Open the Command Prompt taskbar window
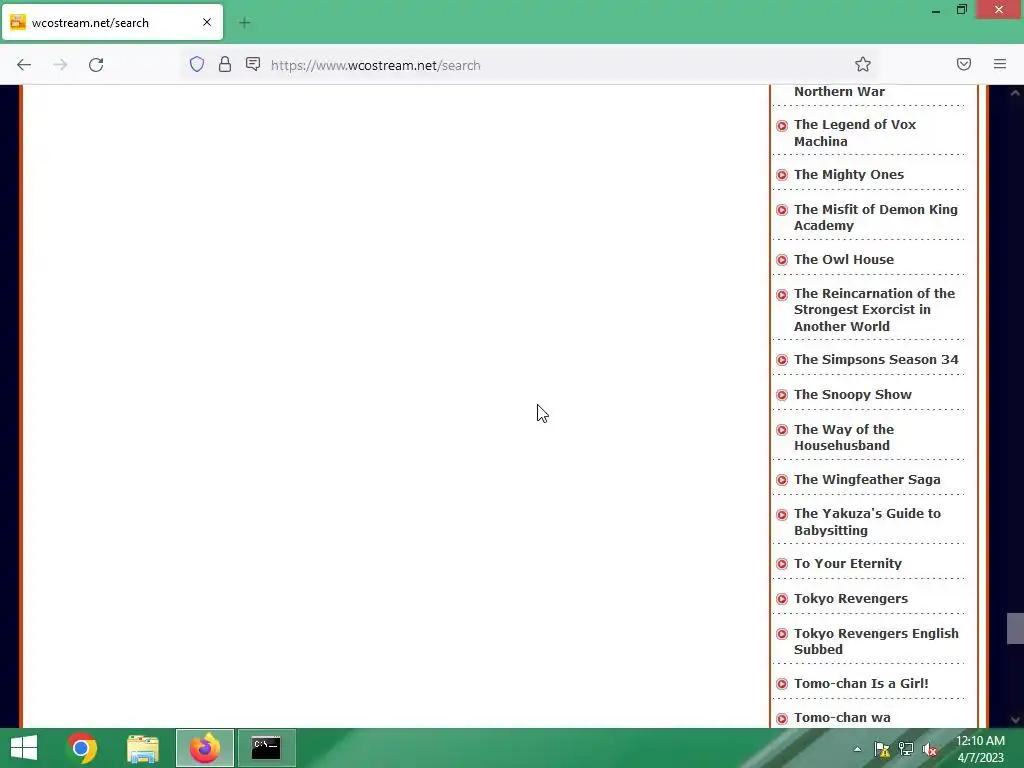This screenshot has height=768, width=1024. pos(266,748)
